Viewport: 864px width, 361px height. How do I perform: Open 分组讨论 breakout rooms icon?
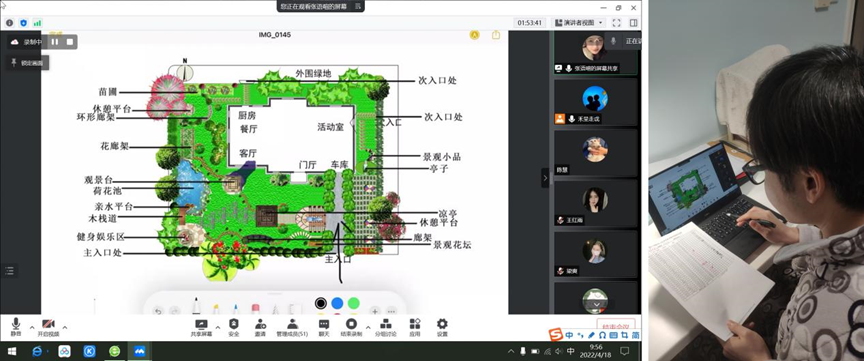tap(386, 327)
